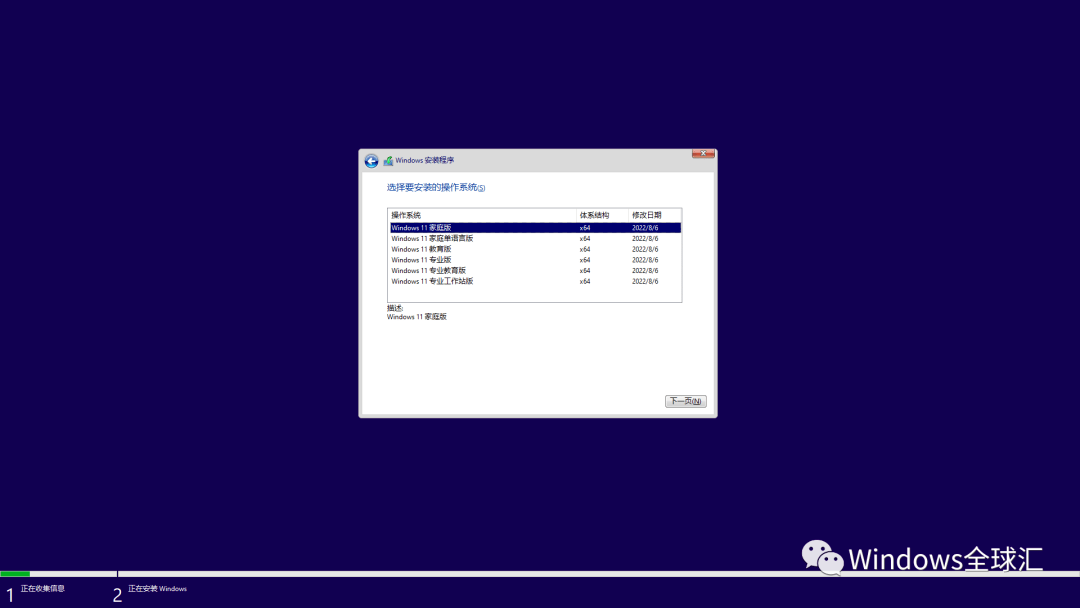
Task: Click the 体系结构 column header
Action: point(602,215)
